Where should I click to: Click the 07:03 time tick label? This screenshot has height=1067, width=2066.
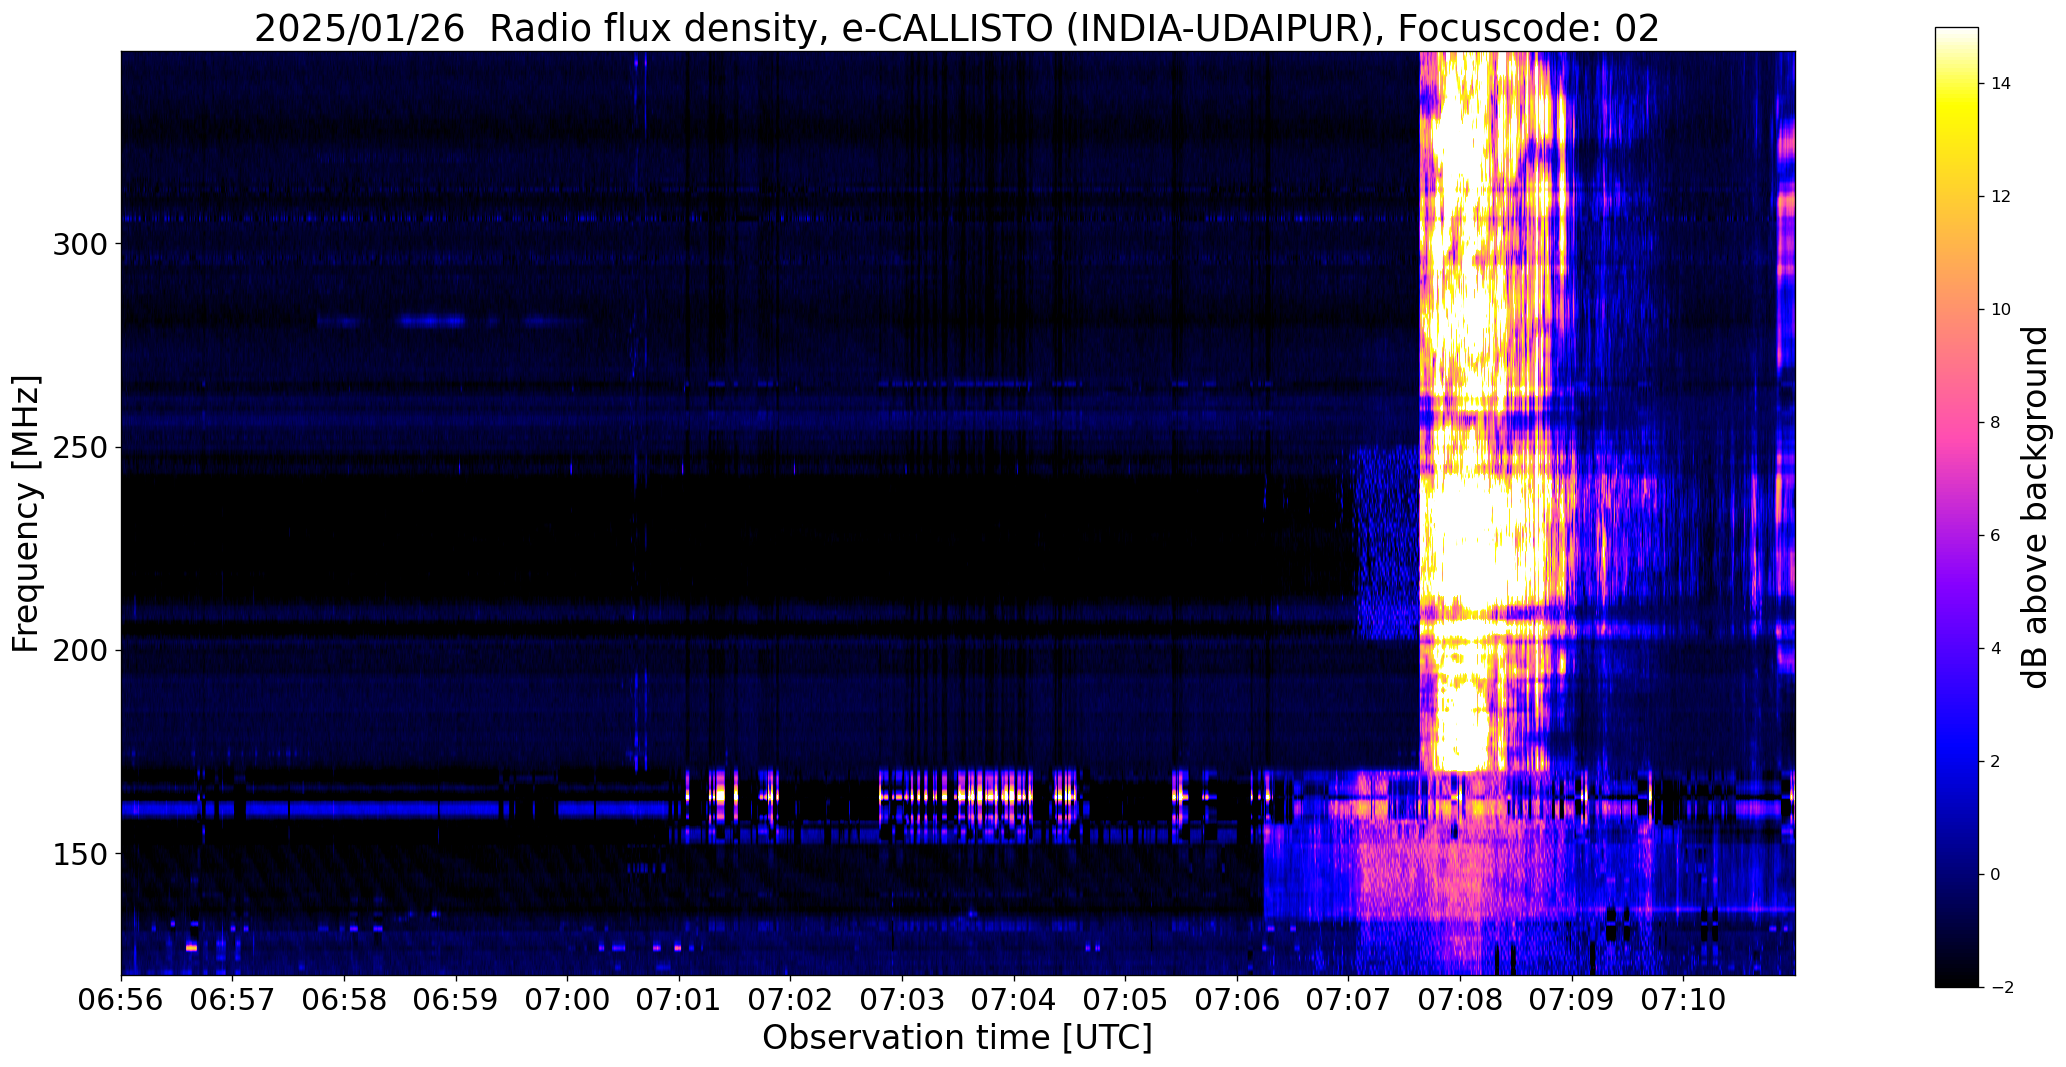(x=903, y=1000)
